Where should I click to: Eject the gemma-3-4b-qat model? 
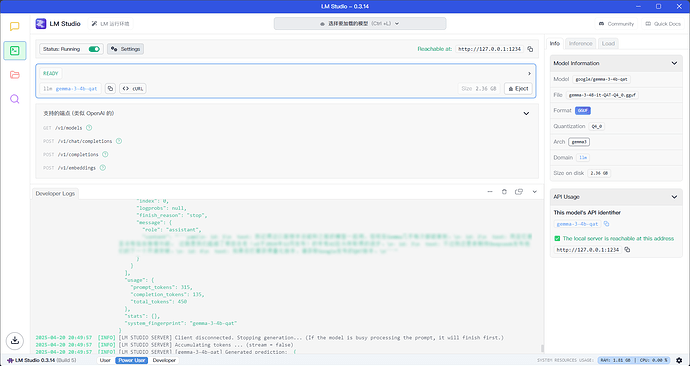[x=518, y=88]
